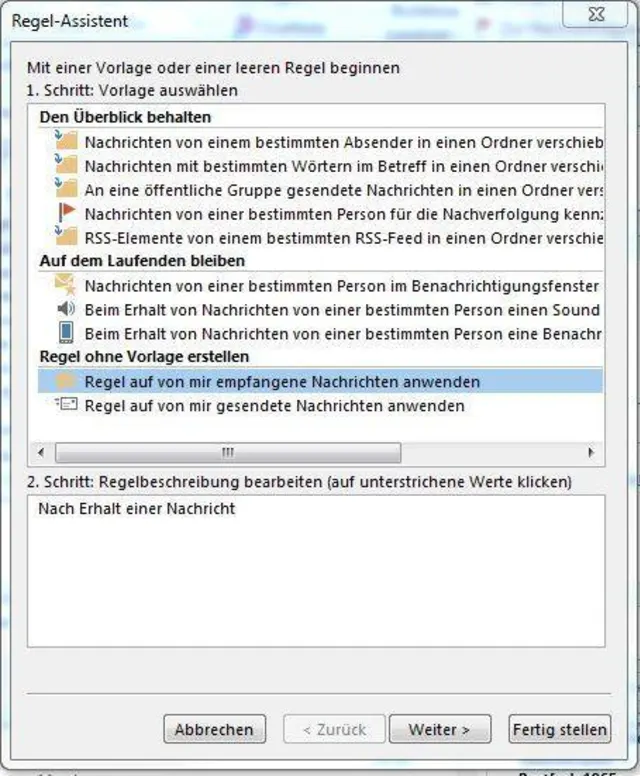Click the mobile phone notification icon
Viewport: 640px width, 776px height.
click(x=66, y=333)
